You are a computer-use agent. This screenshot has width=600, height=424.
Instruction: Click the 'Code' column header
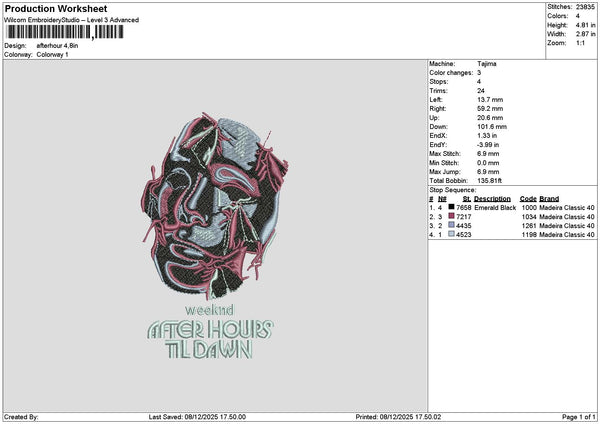pyautogui.click(x=528, y=199)
